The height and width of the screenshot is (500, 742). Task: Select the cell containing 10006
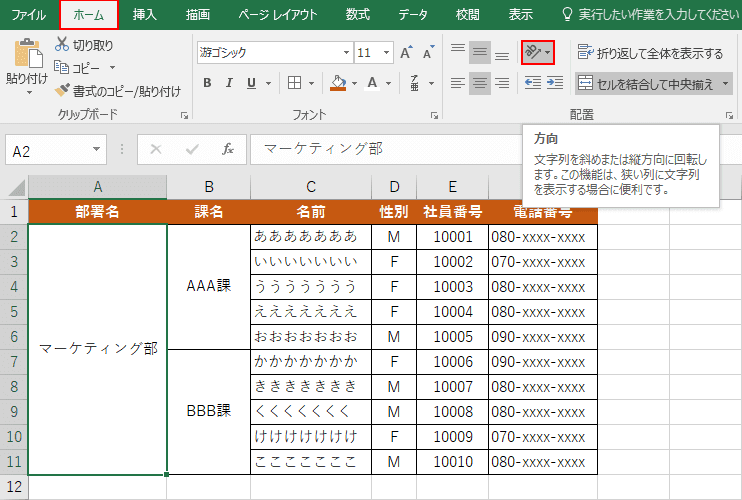coord(452,362)
